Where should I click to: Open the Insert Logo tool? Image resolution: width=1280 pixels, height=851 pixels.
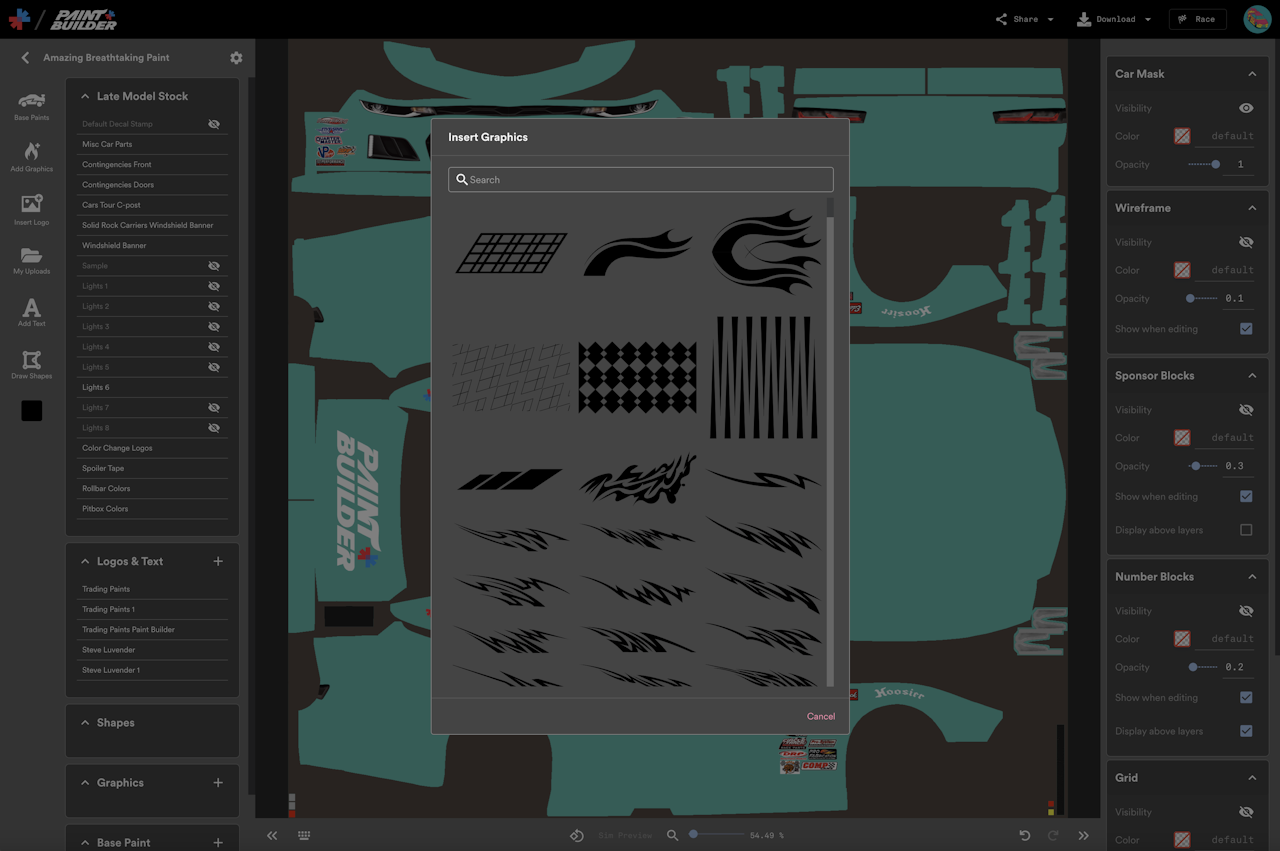click(32, 208)
